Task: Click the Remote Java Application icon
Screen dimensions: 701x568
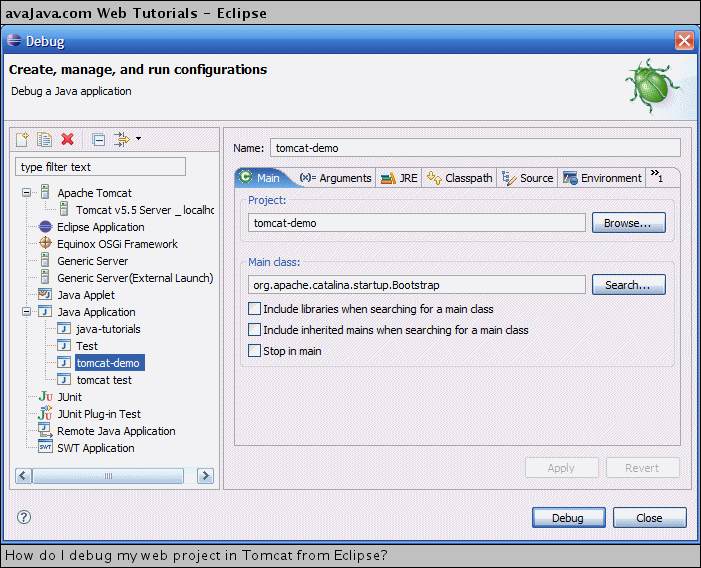Action: click(x=45, y=430)
